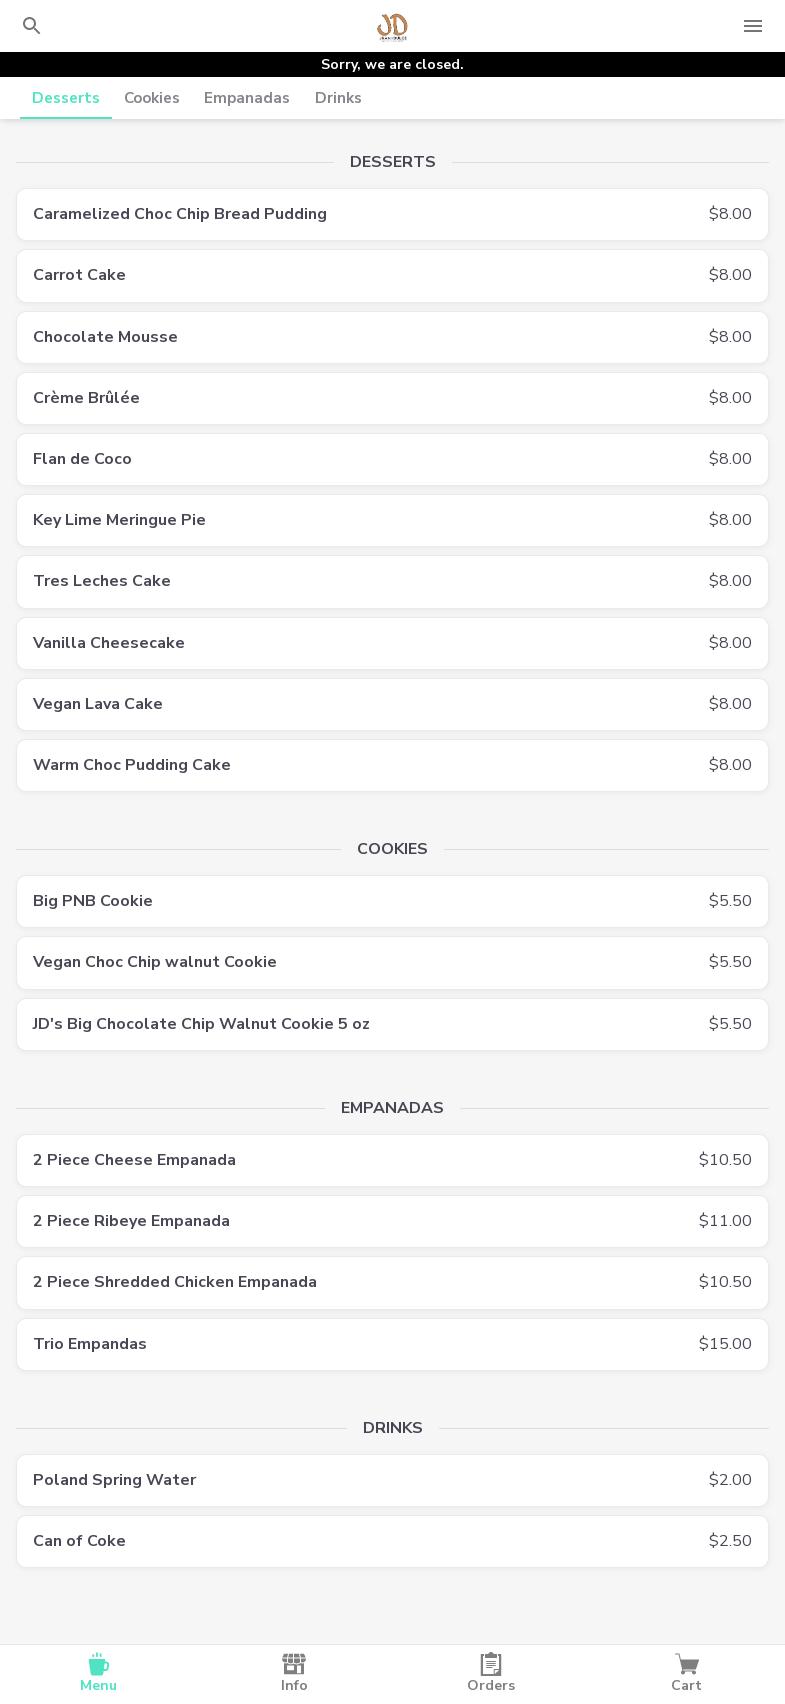Pick the Key Lime Meringue Pie
The image size is (785, 1704).
pyautogui.click(x=392, y=520)
